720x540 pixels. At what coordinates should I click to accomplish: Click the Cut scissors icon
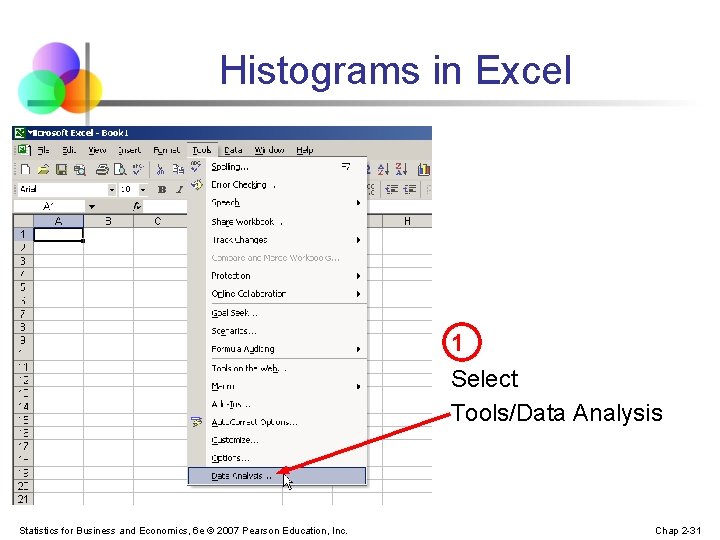pyautogui.click(x=160, y=169)
